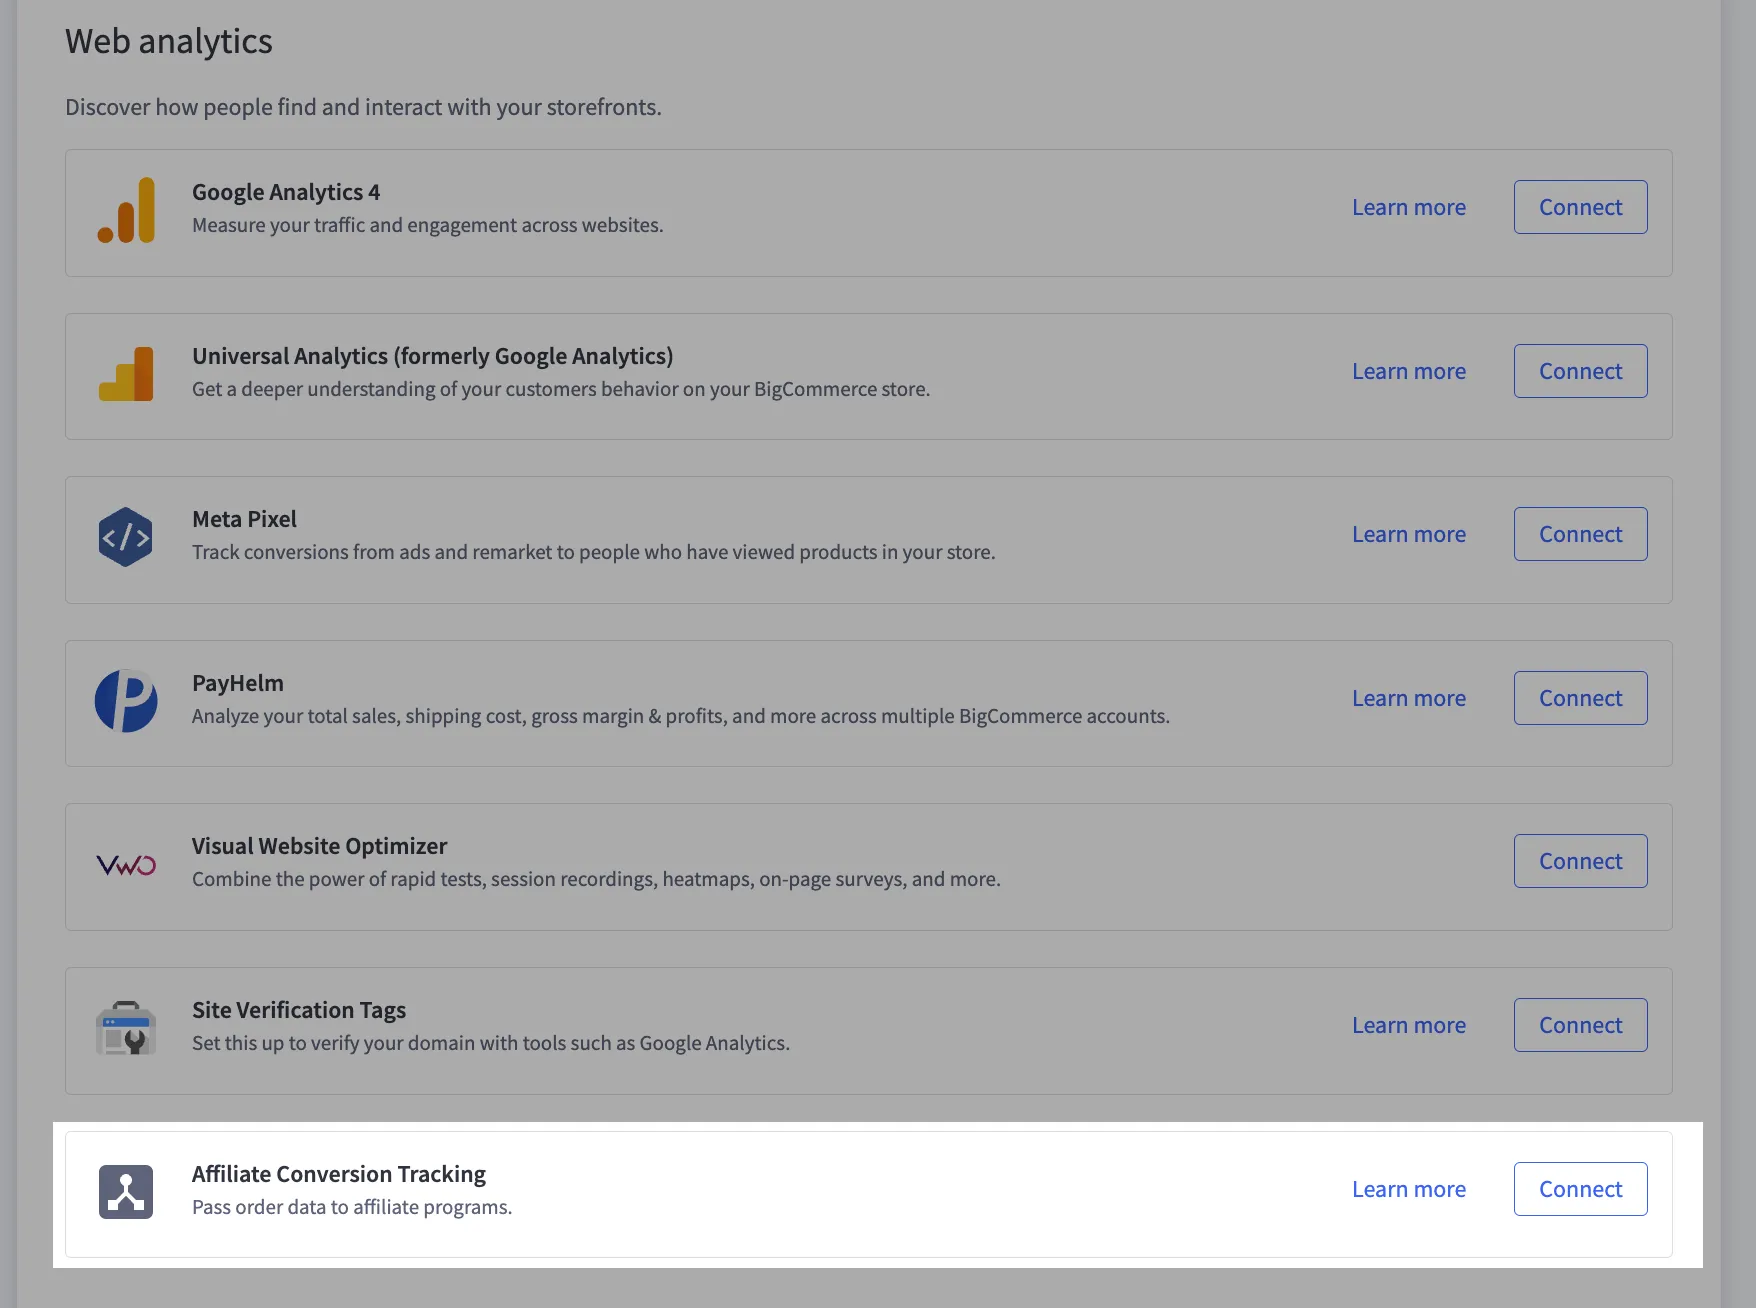This screenshot has height=1308, width=1756.
Task: Click the Affiliate Conversion Tracking icon
Action: point(126,1192)
